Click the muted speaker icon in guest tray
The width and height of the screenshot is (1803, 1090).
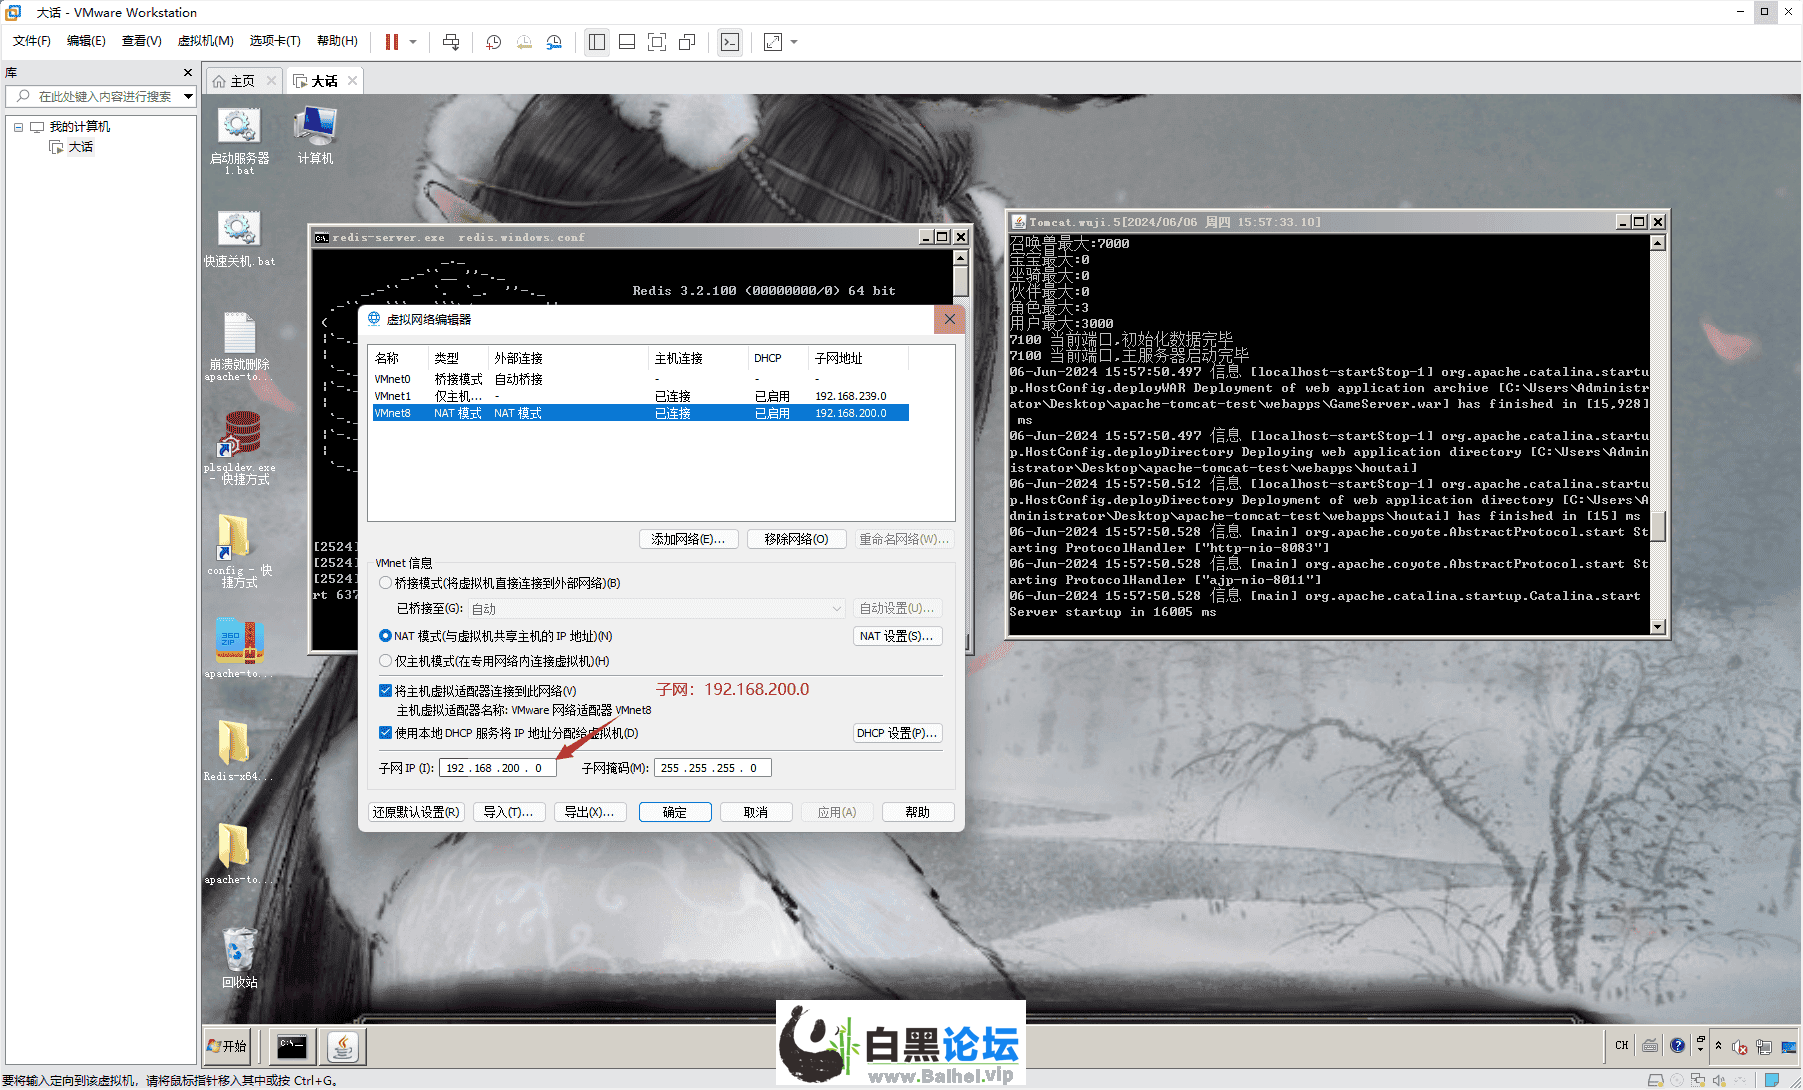click(1740, 1047)
